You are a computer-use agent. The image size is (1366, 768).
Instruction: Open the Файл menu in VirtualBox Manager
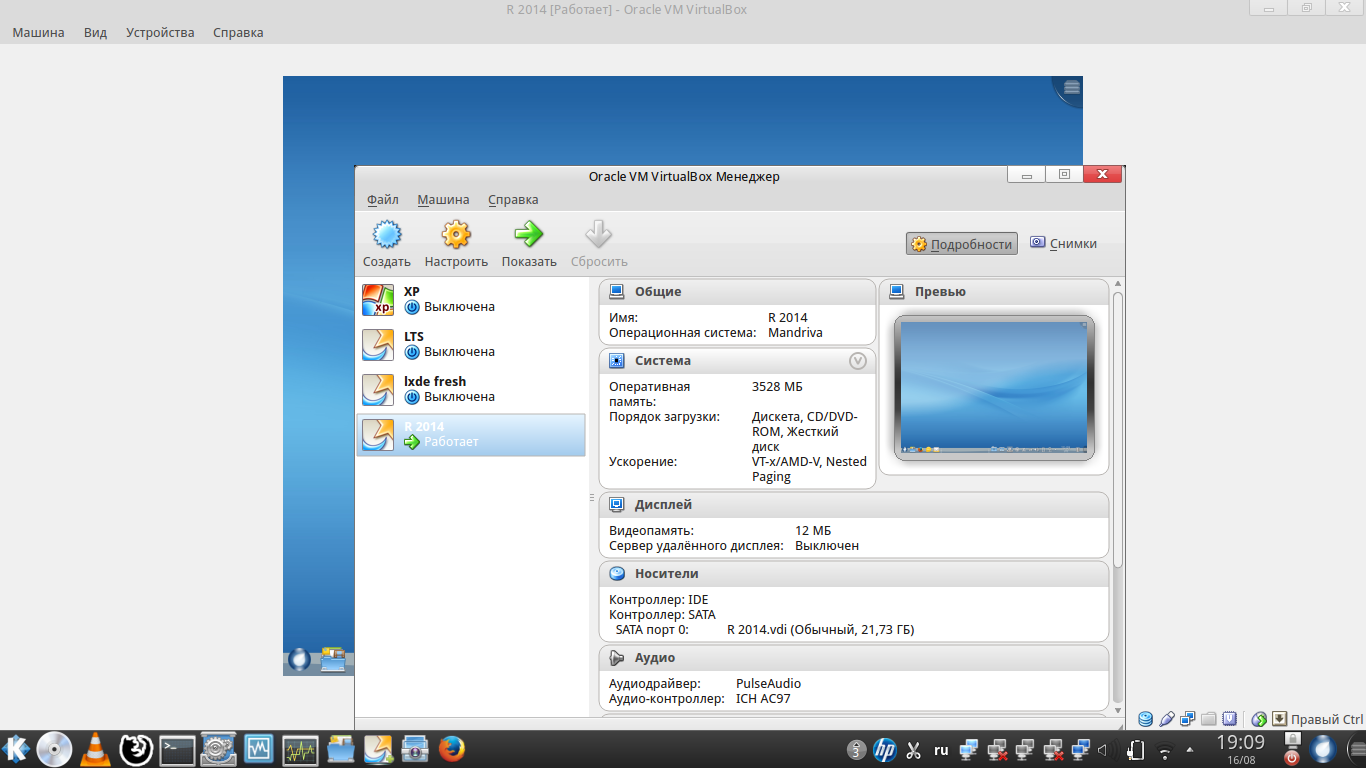382,200
